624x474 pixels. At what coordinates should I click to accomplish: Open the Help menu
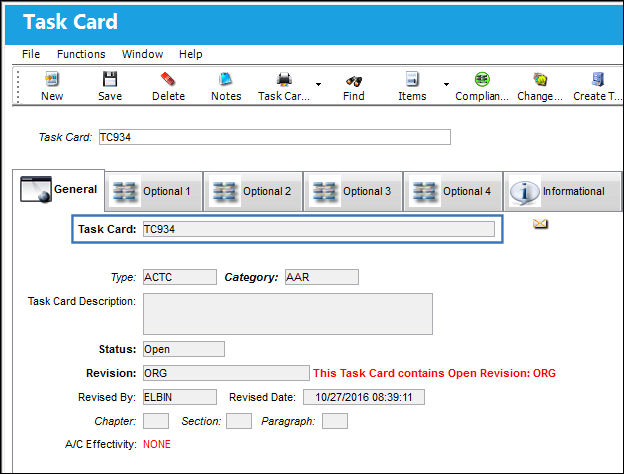[191, 54]
